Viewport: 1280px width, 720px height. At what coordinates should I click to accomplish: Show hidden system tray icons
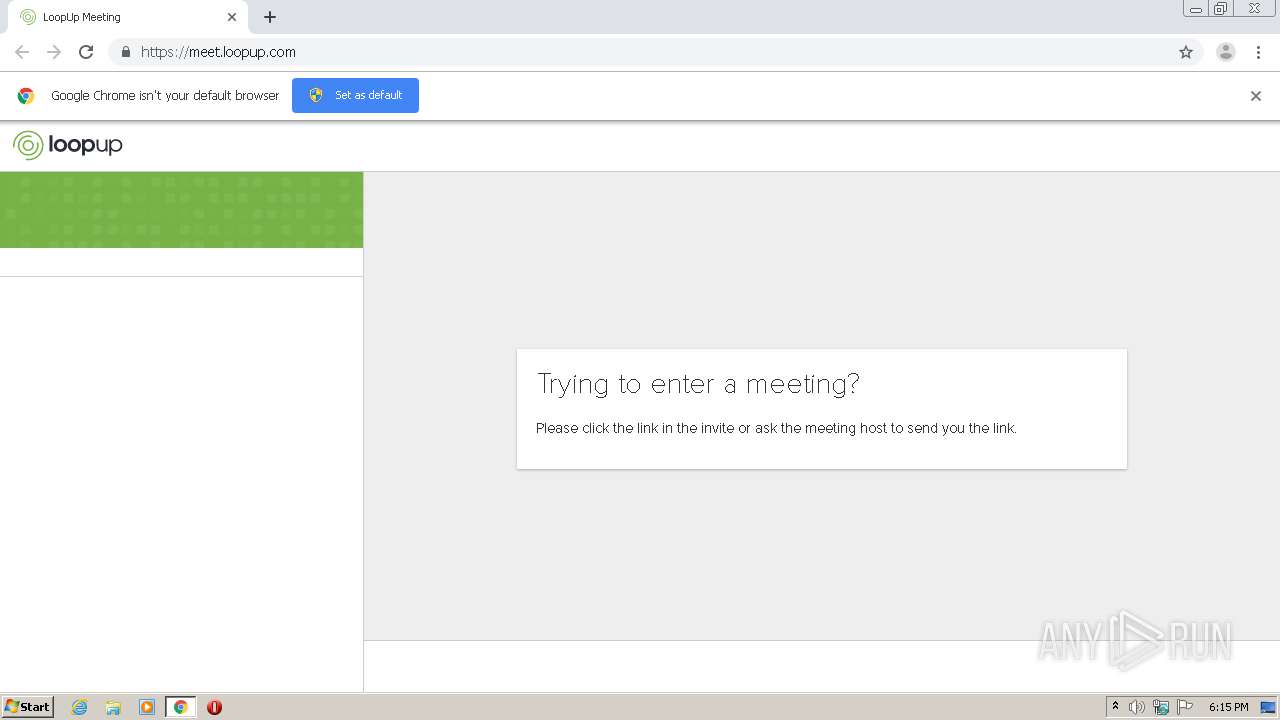coord(1116,707)
